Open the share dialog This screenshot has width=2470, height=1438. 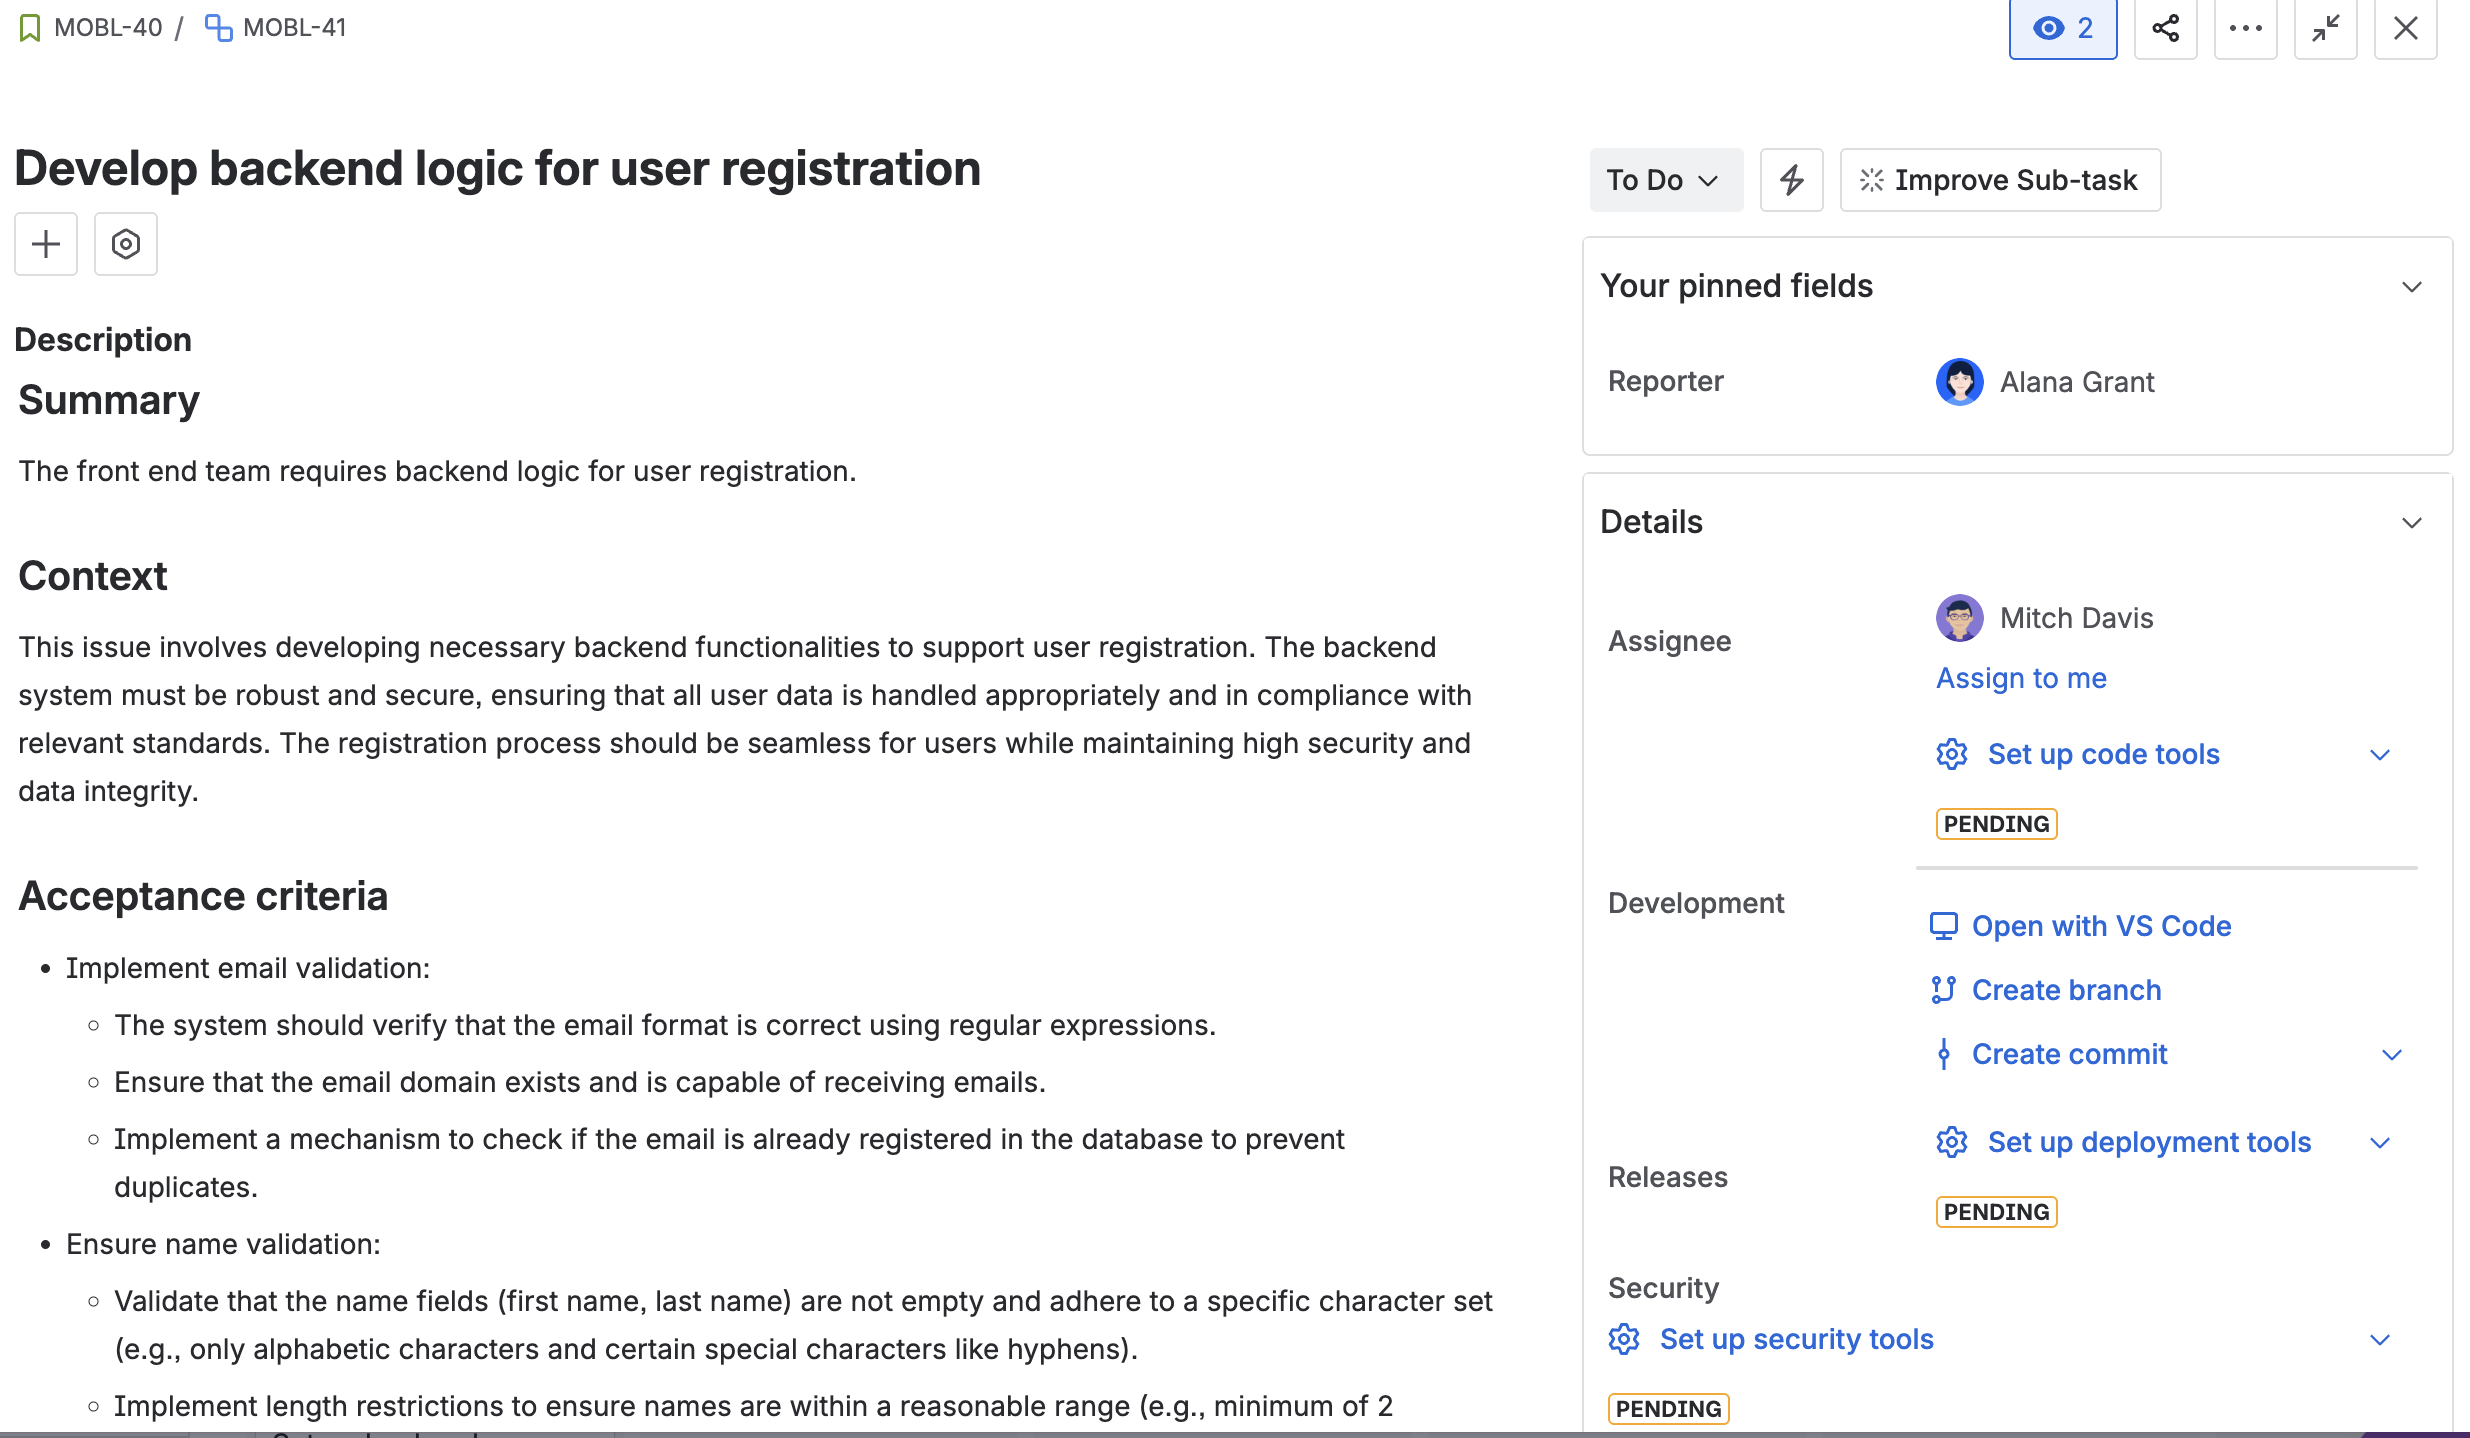click(x=2165, y=28)
